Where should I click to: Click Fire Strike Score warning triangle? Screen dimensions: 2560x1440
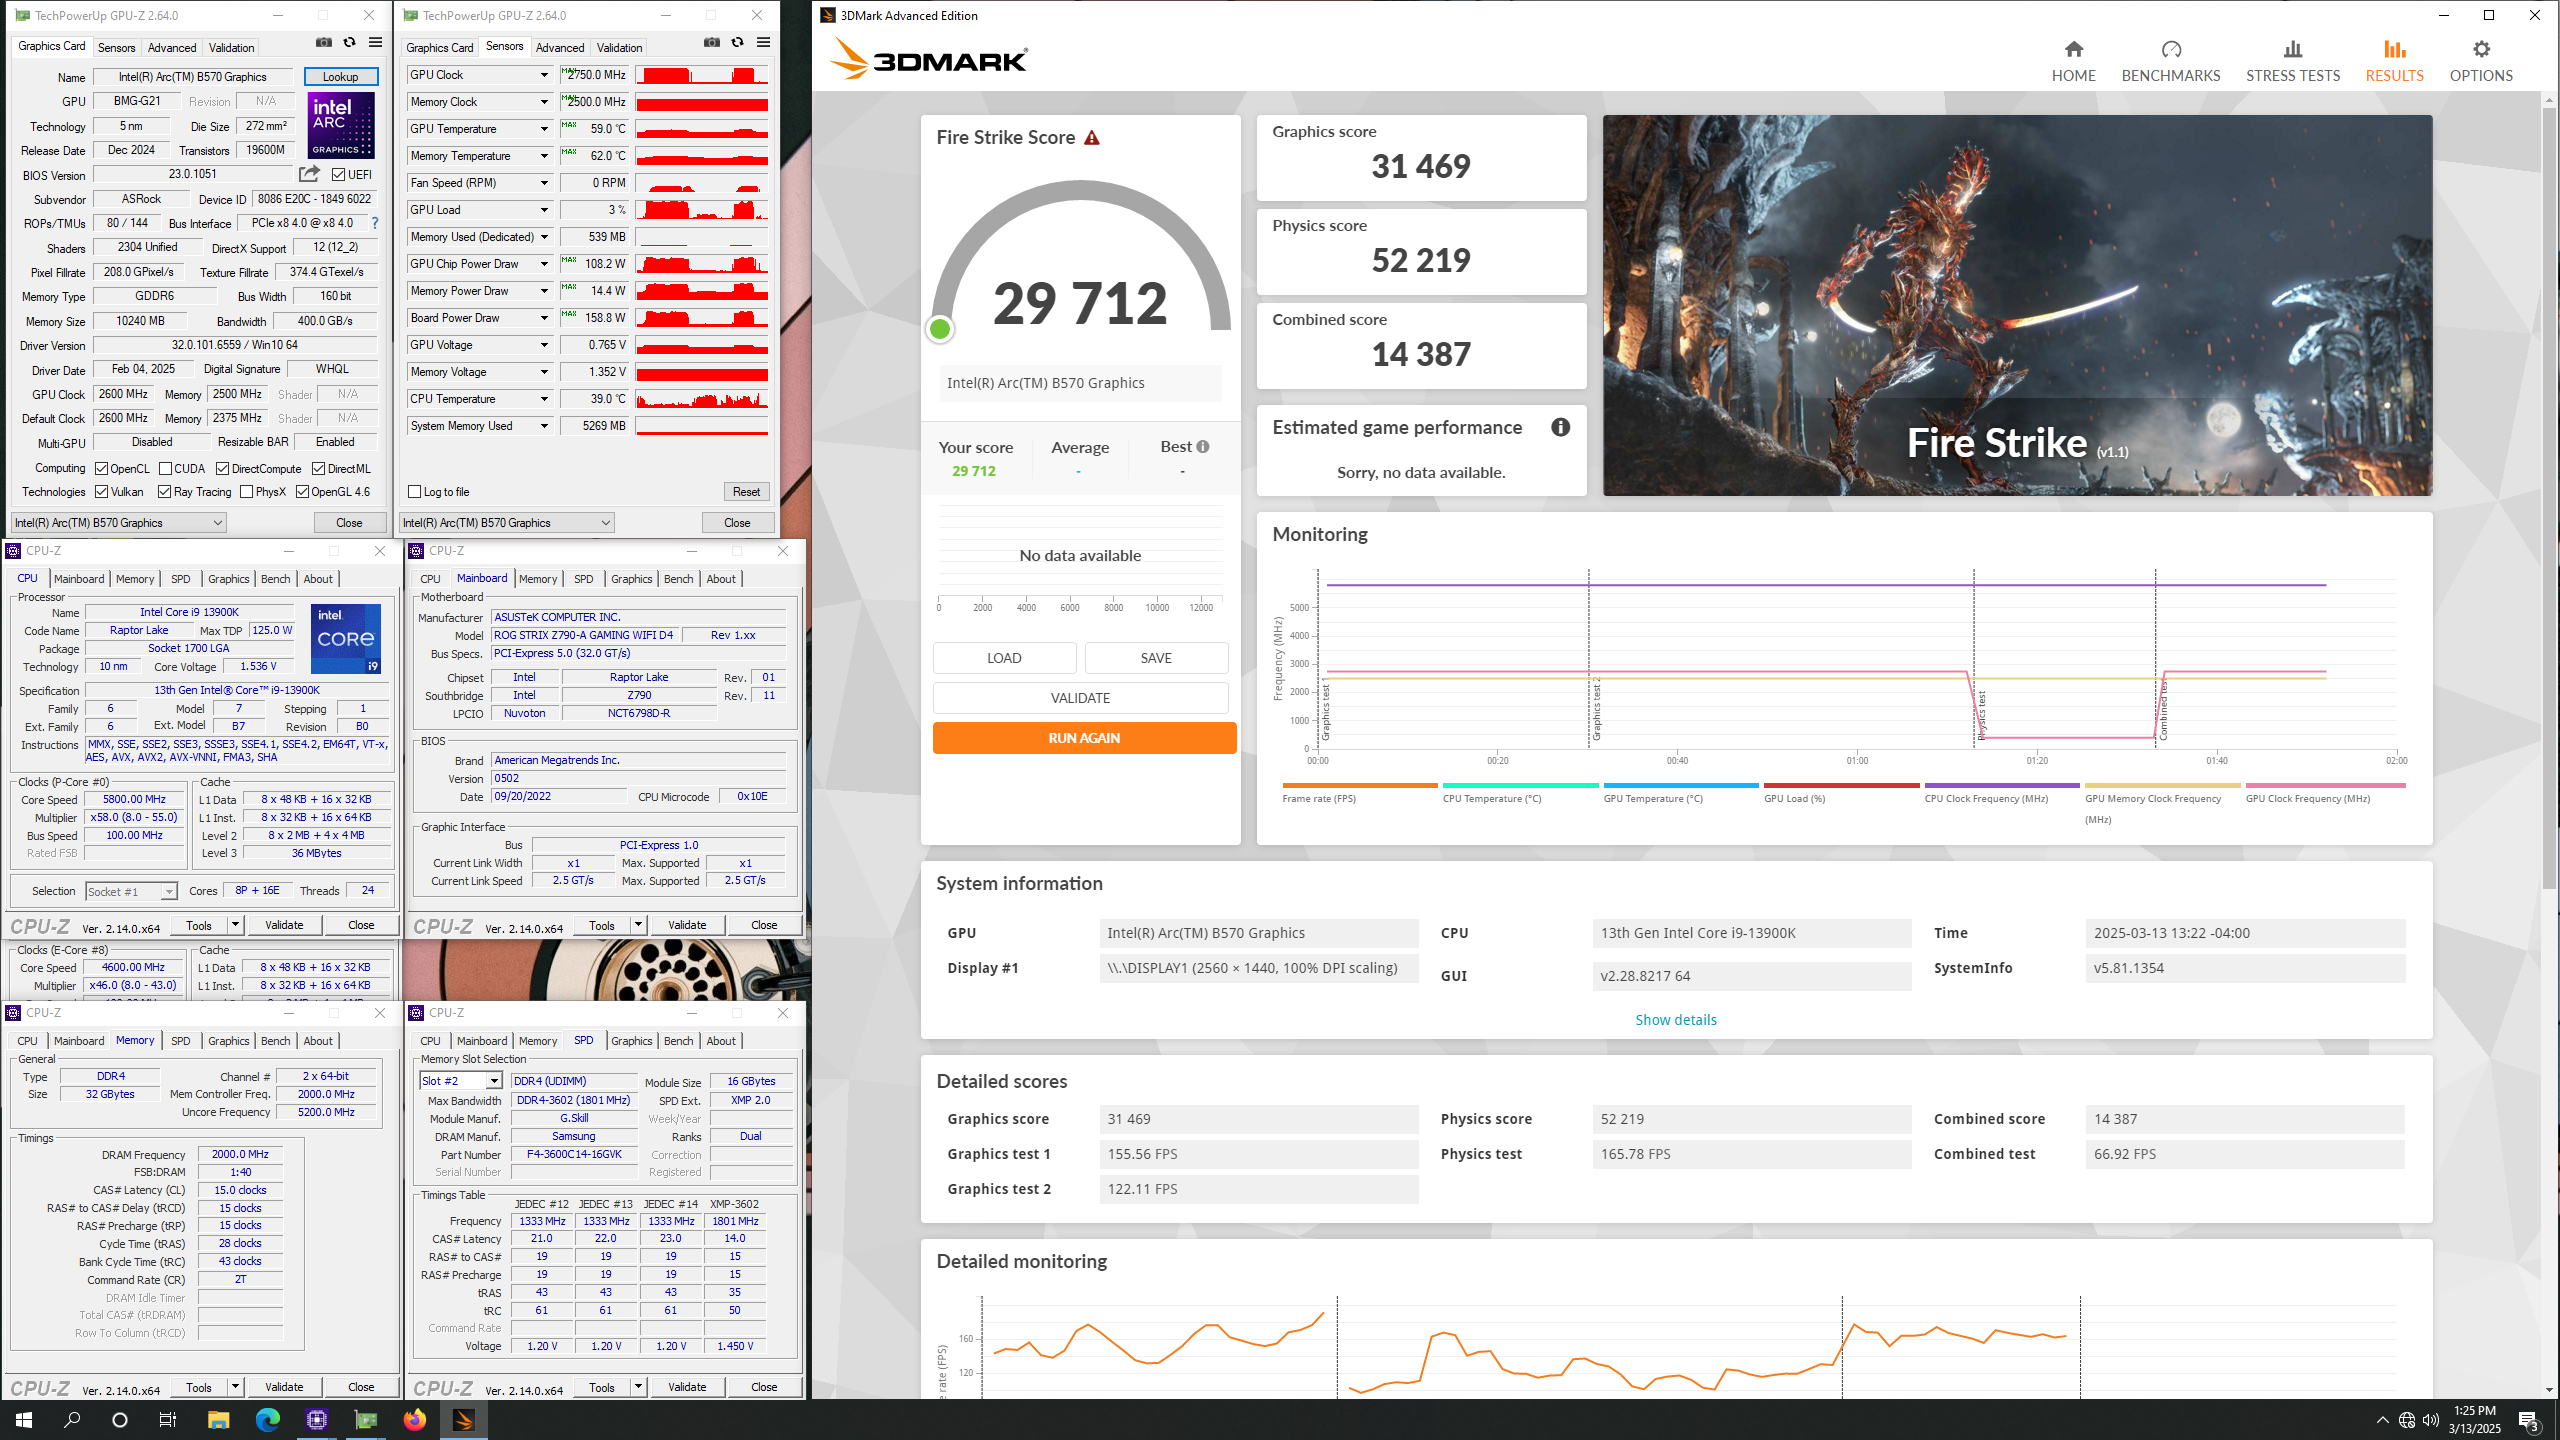1092,138
